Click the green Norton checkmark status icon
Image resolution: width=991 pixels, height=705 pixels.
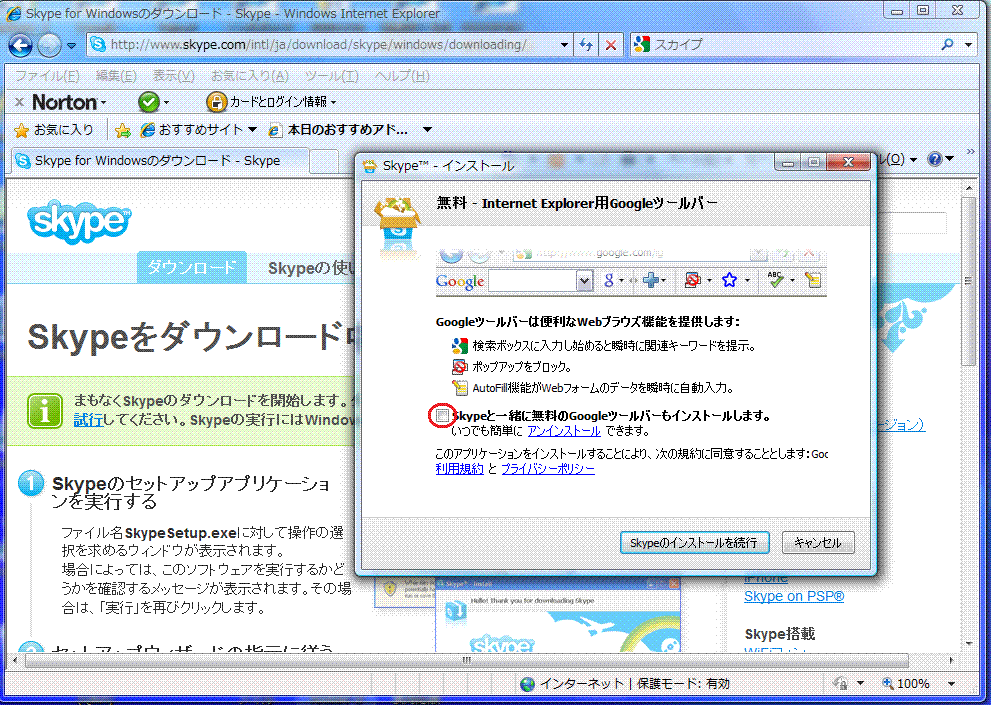click(x=149, y=102)
